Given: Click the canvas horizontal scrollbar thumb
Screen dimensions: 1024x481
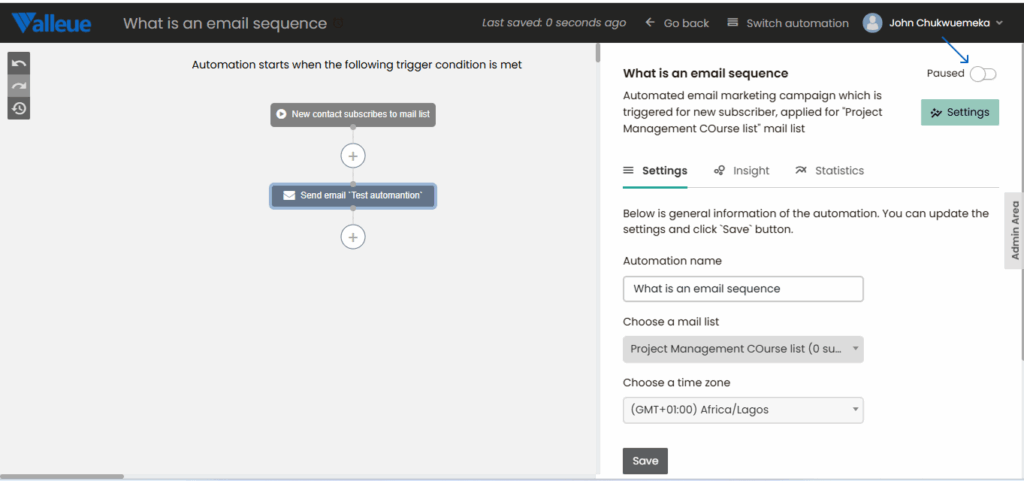Looking at the screenshot, I should tap(62, 477).
